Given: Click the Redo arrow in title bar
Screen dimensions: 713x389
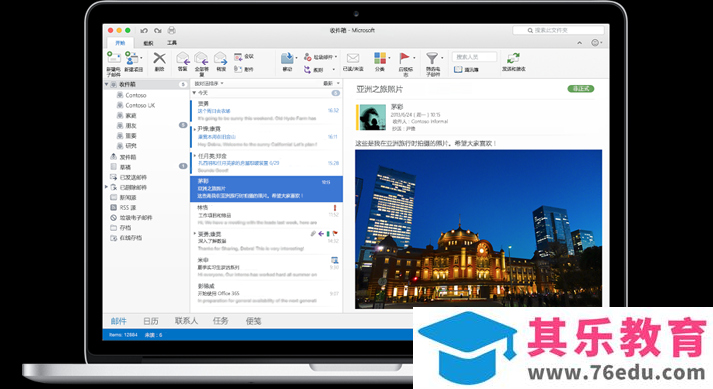Looking at the screenshot, I should (157, 30).
